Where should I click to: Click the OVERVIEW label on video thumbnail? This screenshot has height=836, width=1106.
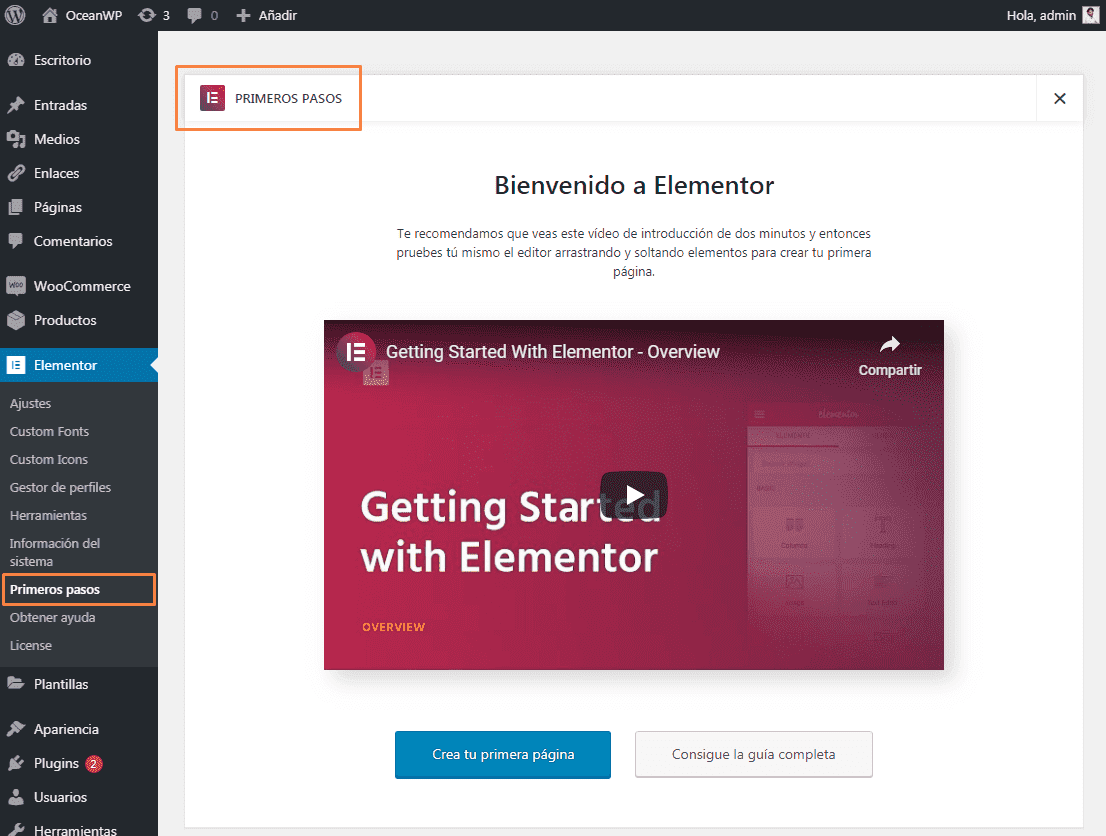click(394, 627)
